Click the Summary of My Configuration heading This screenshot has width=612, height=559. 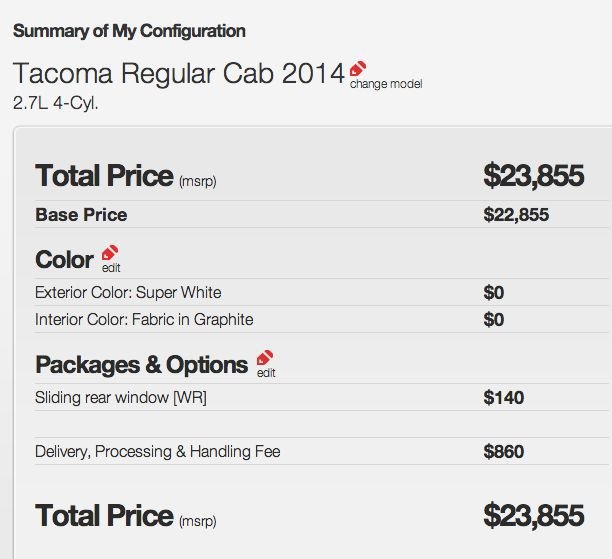click(x=129, y=31)
